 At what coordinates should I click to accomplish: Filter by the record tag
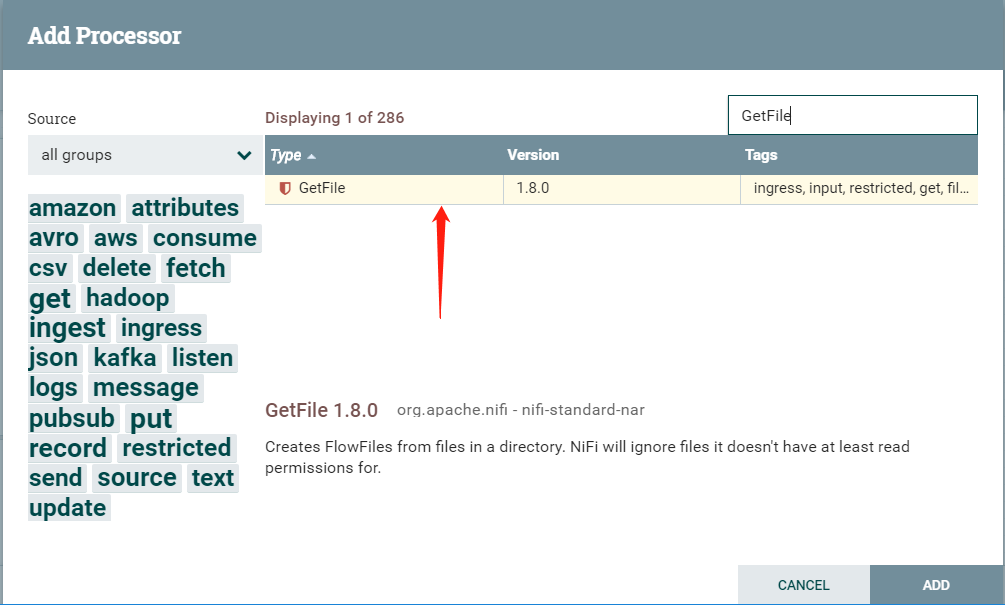[x=68, y=448]
